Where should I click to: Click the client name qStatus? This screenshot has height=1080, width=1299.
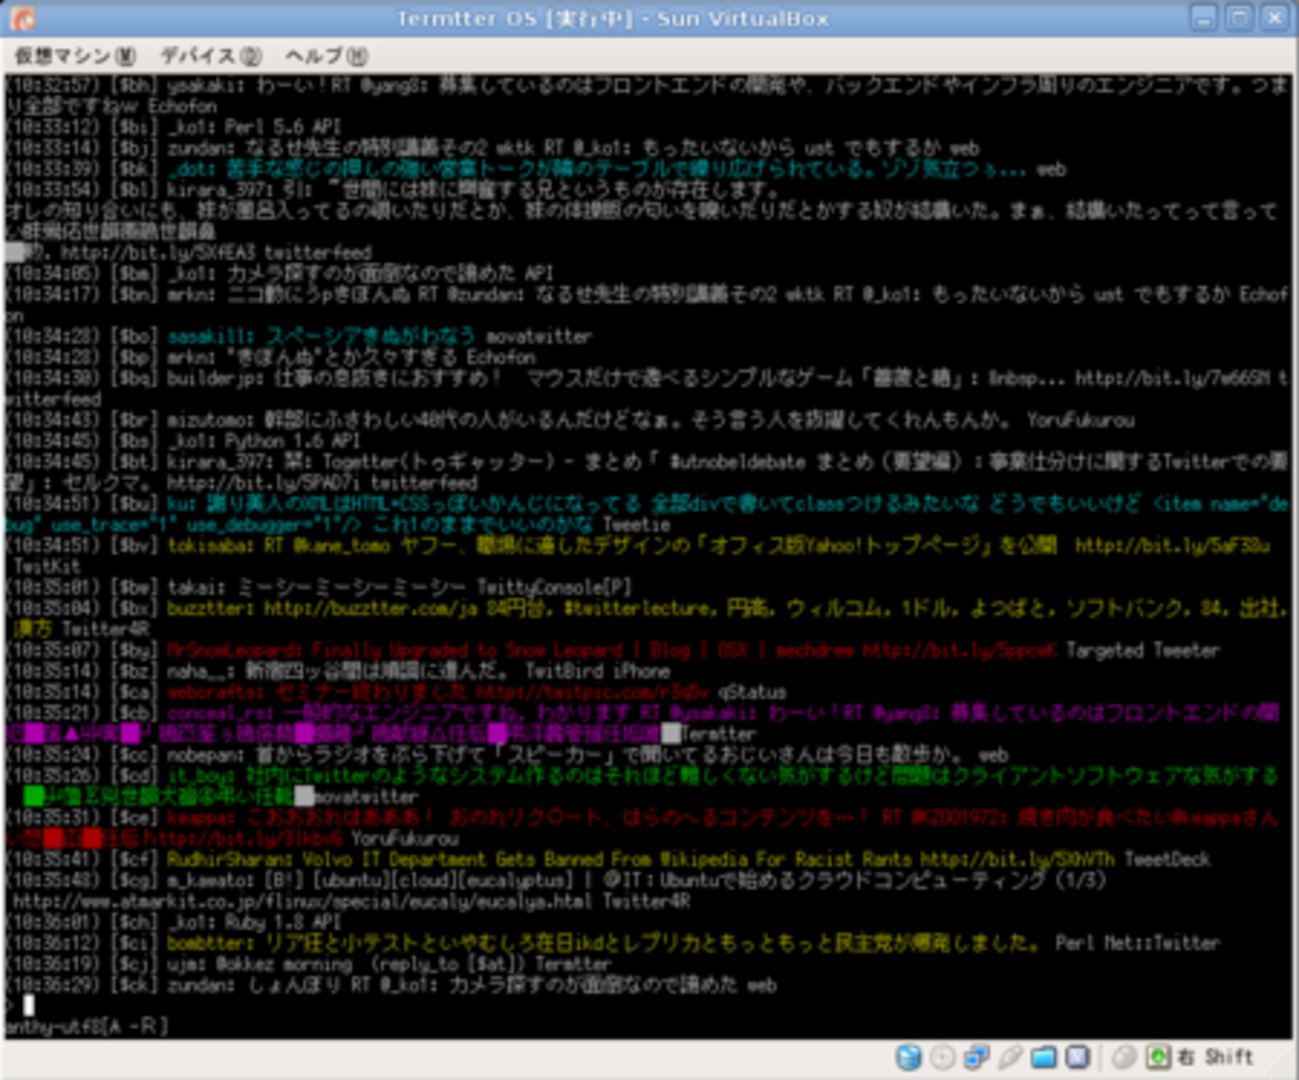click(751, 692)
